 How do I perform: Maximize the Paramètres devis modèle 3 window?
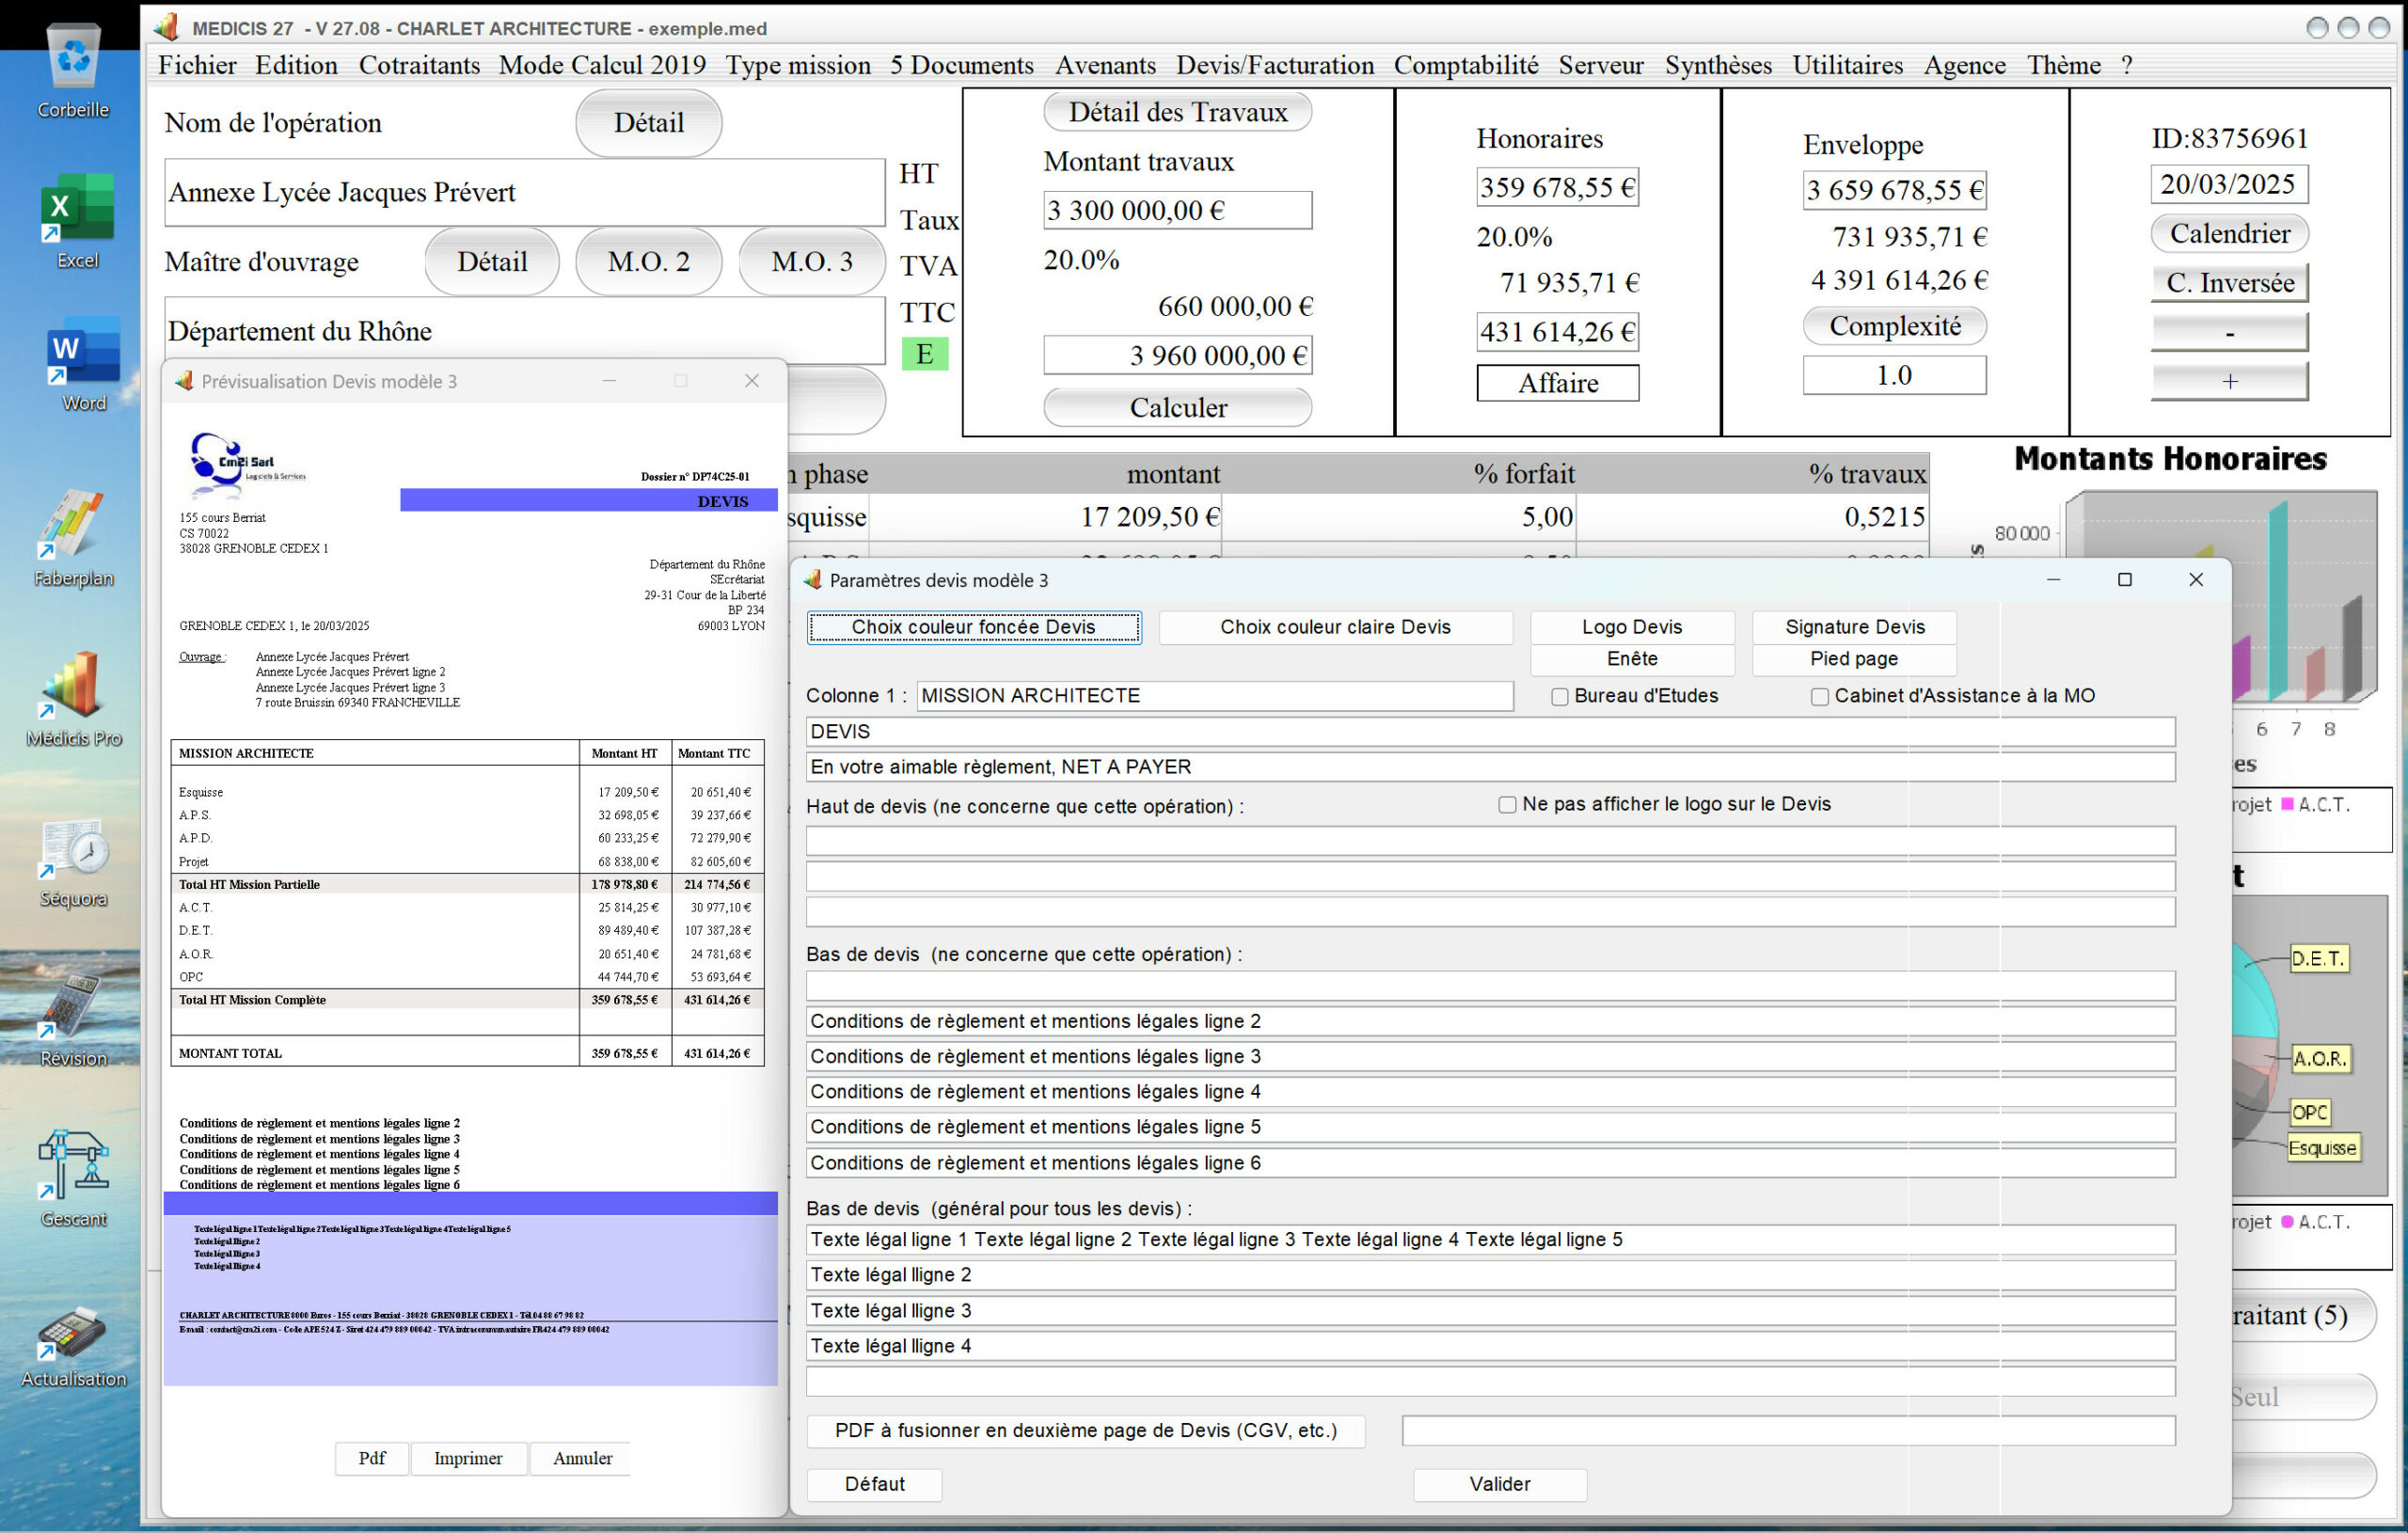pos(2125,580)
